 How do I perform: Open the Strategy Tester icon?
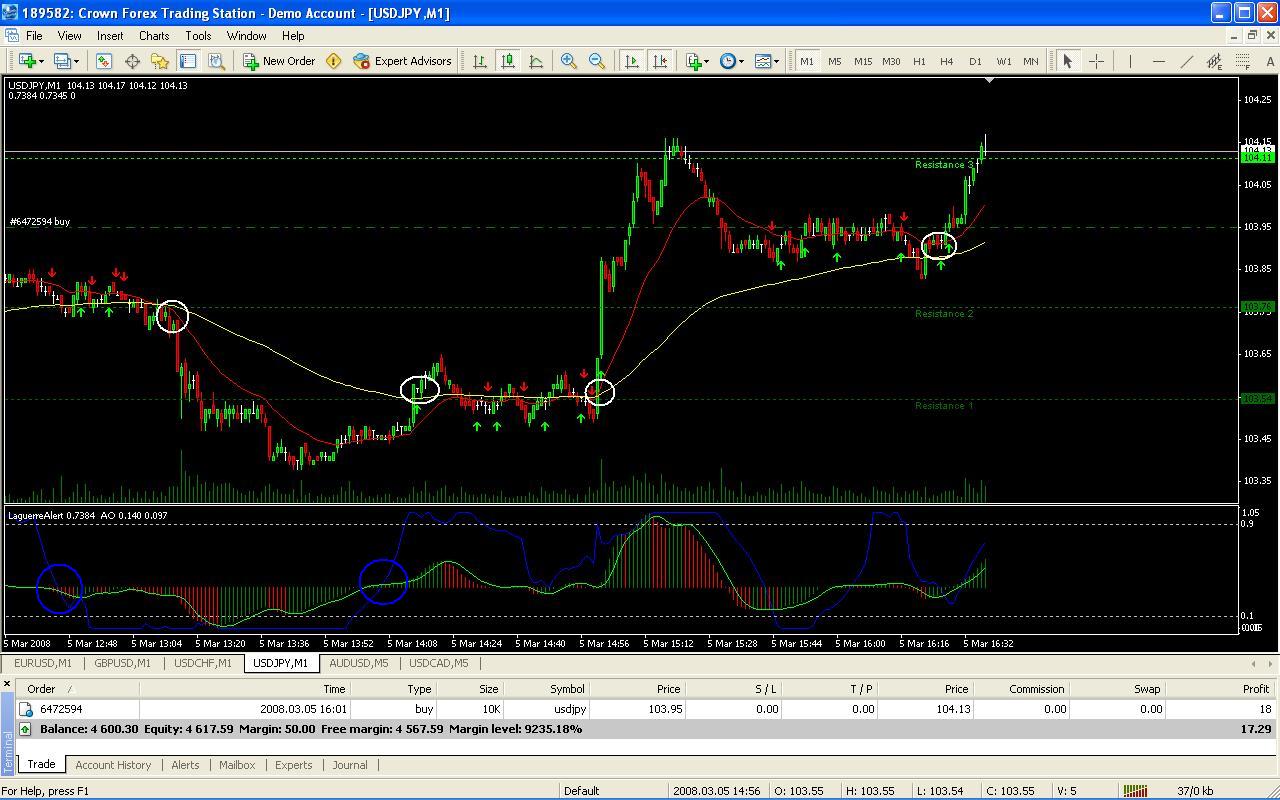coord(215,61)
